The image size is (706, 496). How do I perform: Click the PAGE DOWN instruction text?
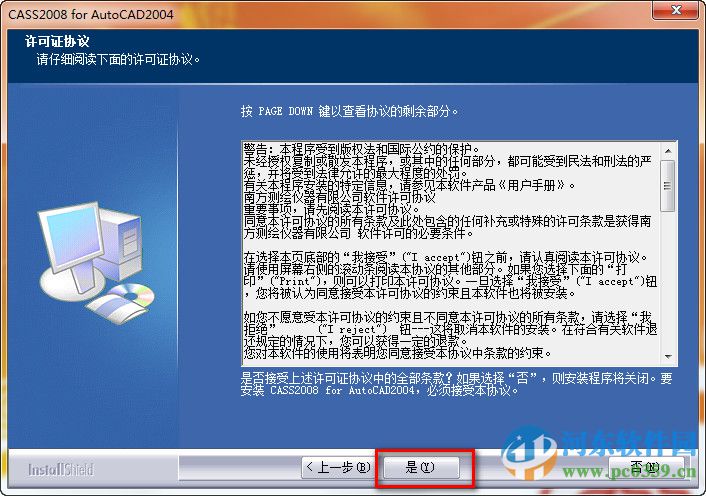point(349,111)
